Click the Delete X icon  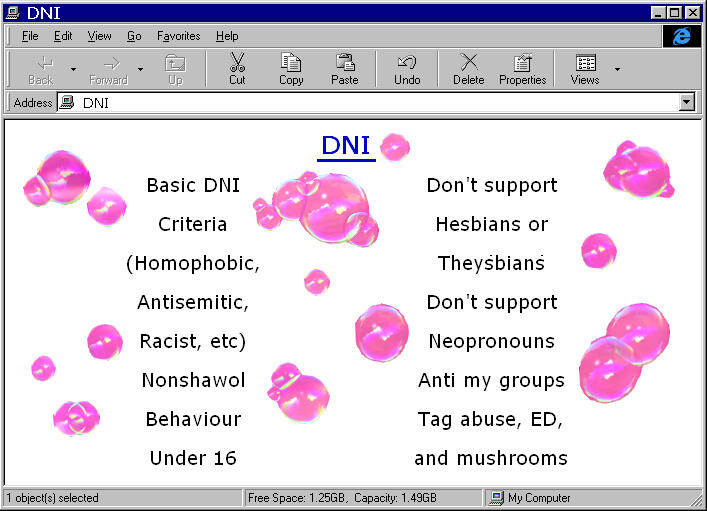pyautogui.click(x=468, y=63)
